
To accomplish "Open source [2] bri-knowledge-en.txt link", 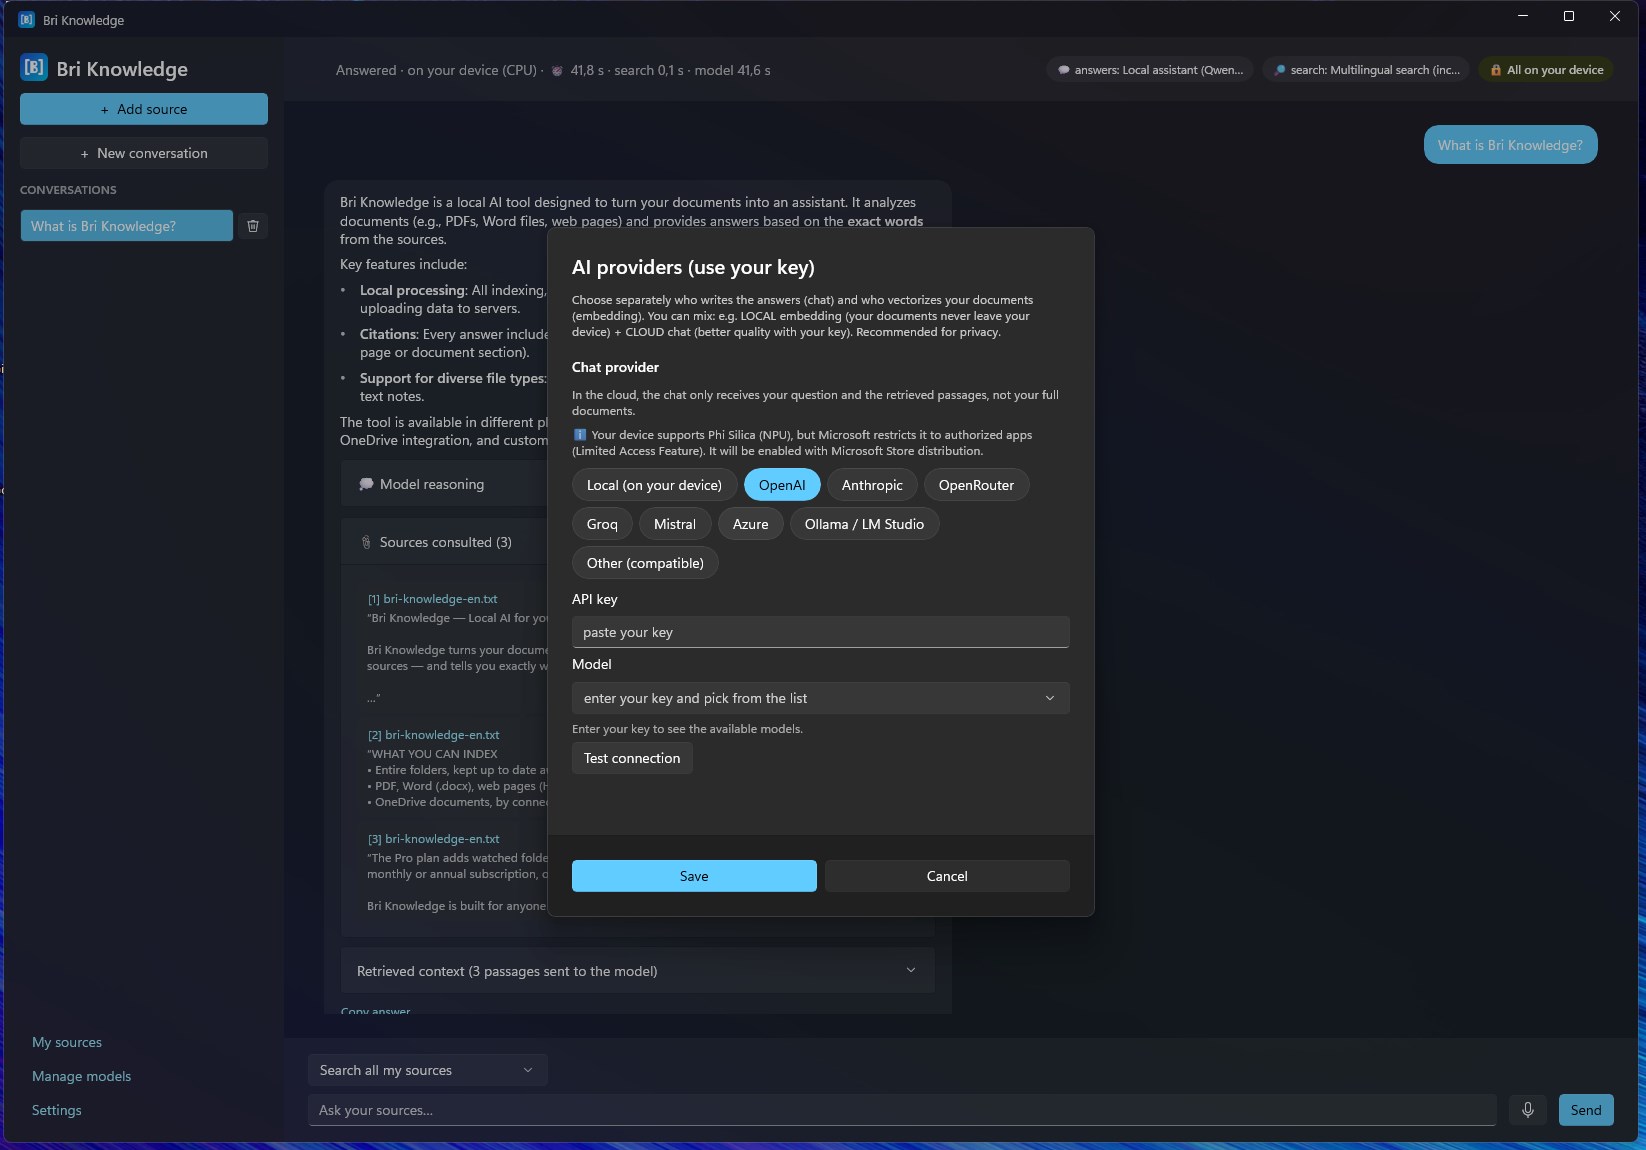I will tap(433, 735).
